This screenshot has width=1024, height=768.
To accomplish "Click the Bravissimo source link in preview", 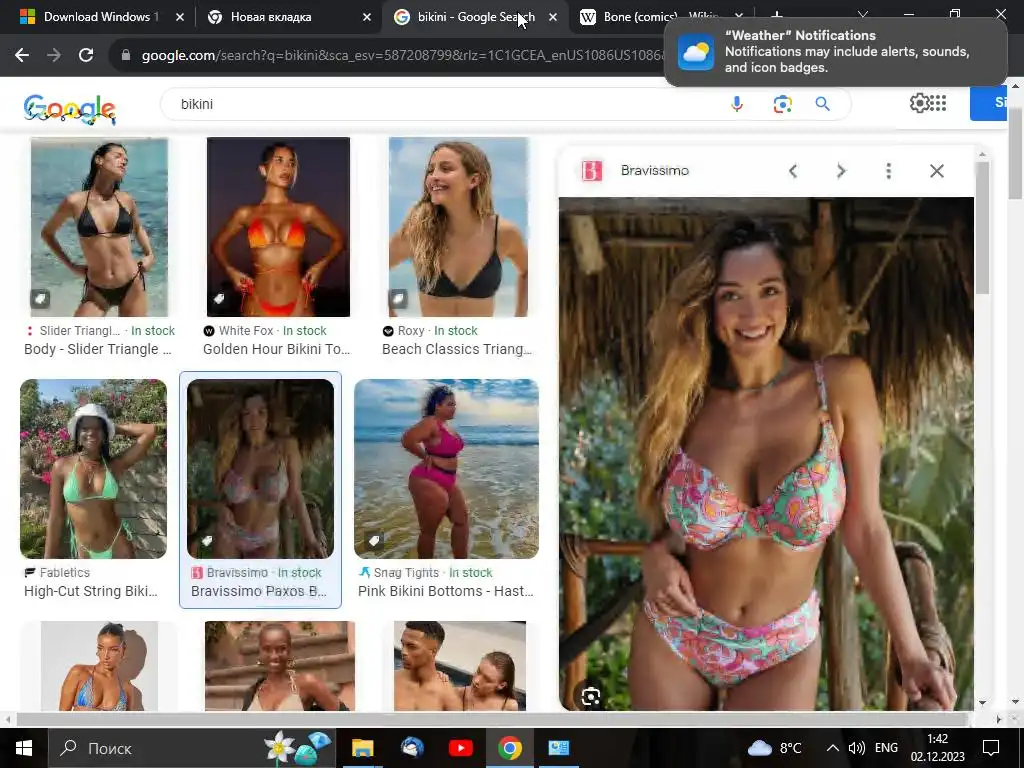I will [x=654, y=170].
